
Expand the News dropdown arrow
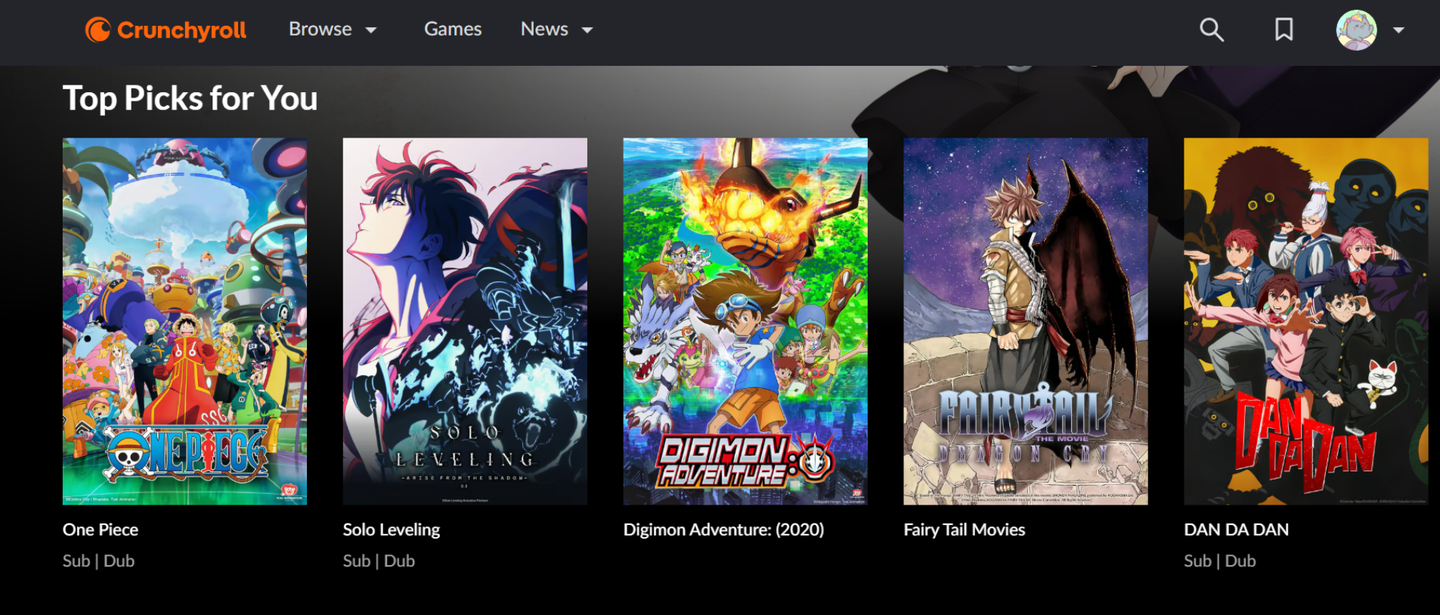(x=587, y=30)
